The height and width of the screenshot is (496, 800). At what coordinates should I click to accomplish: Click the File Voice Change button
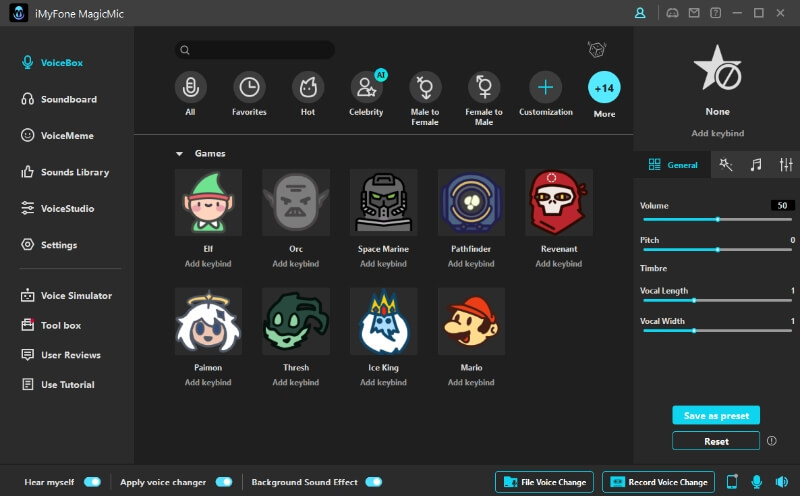[x=544, y=482]
